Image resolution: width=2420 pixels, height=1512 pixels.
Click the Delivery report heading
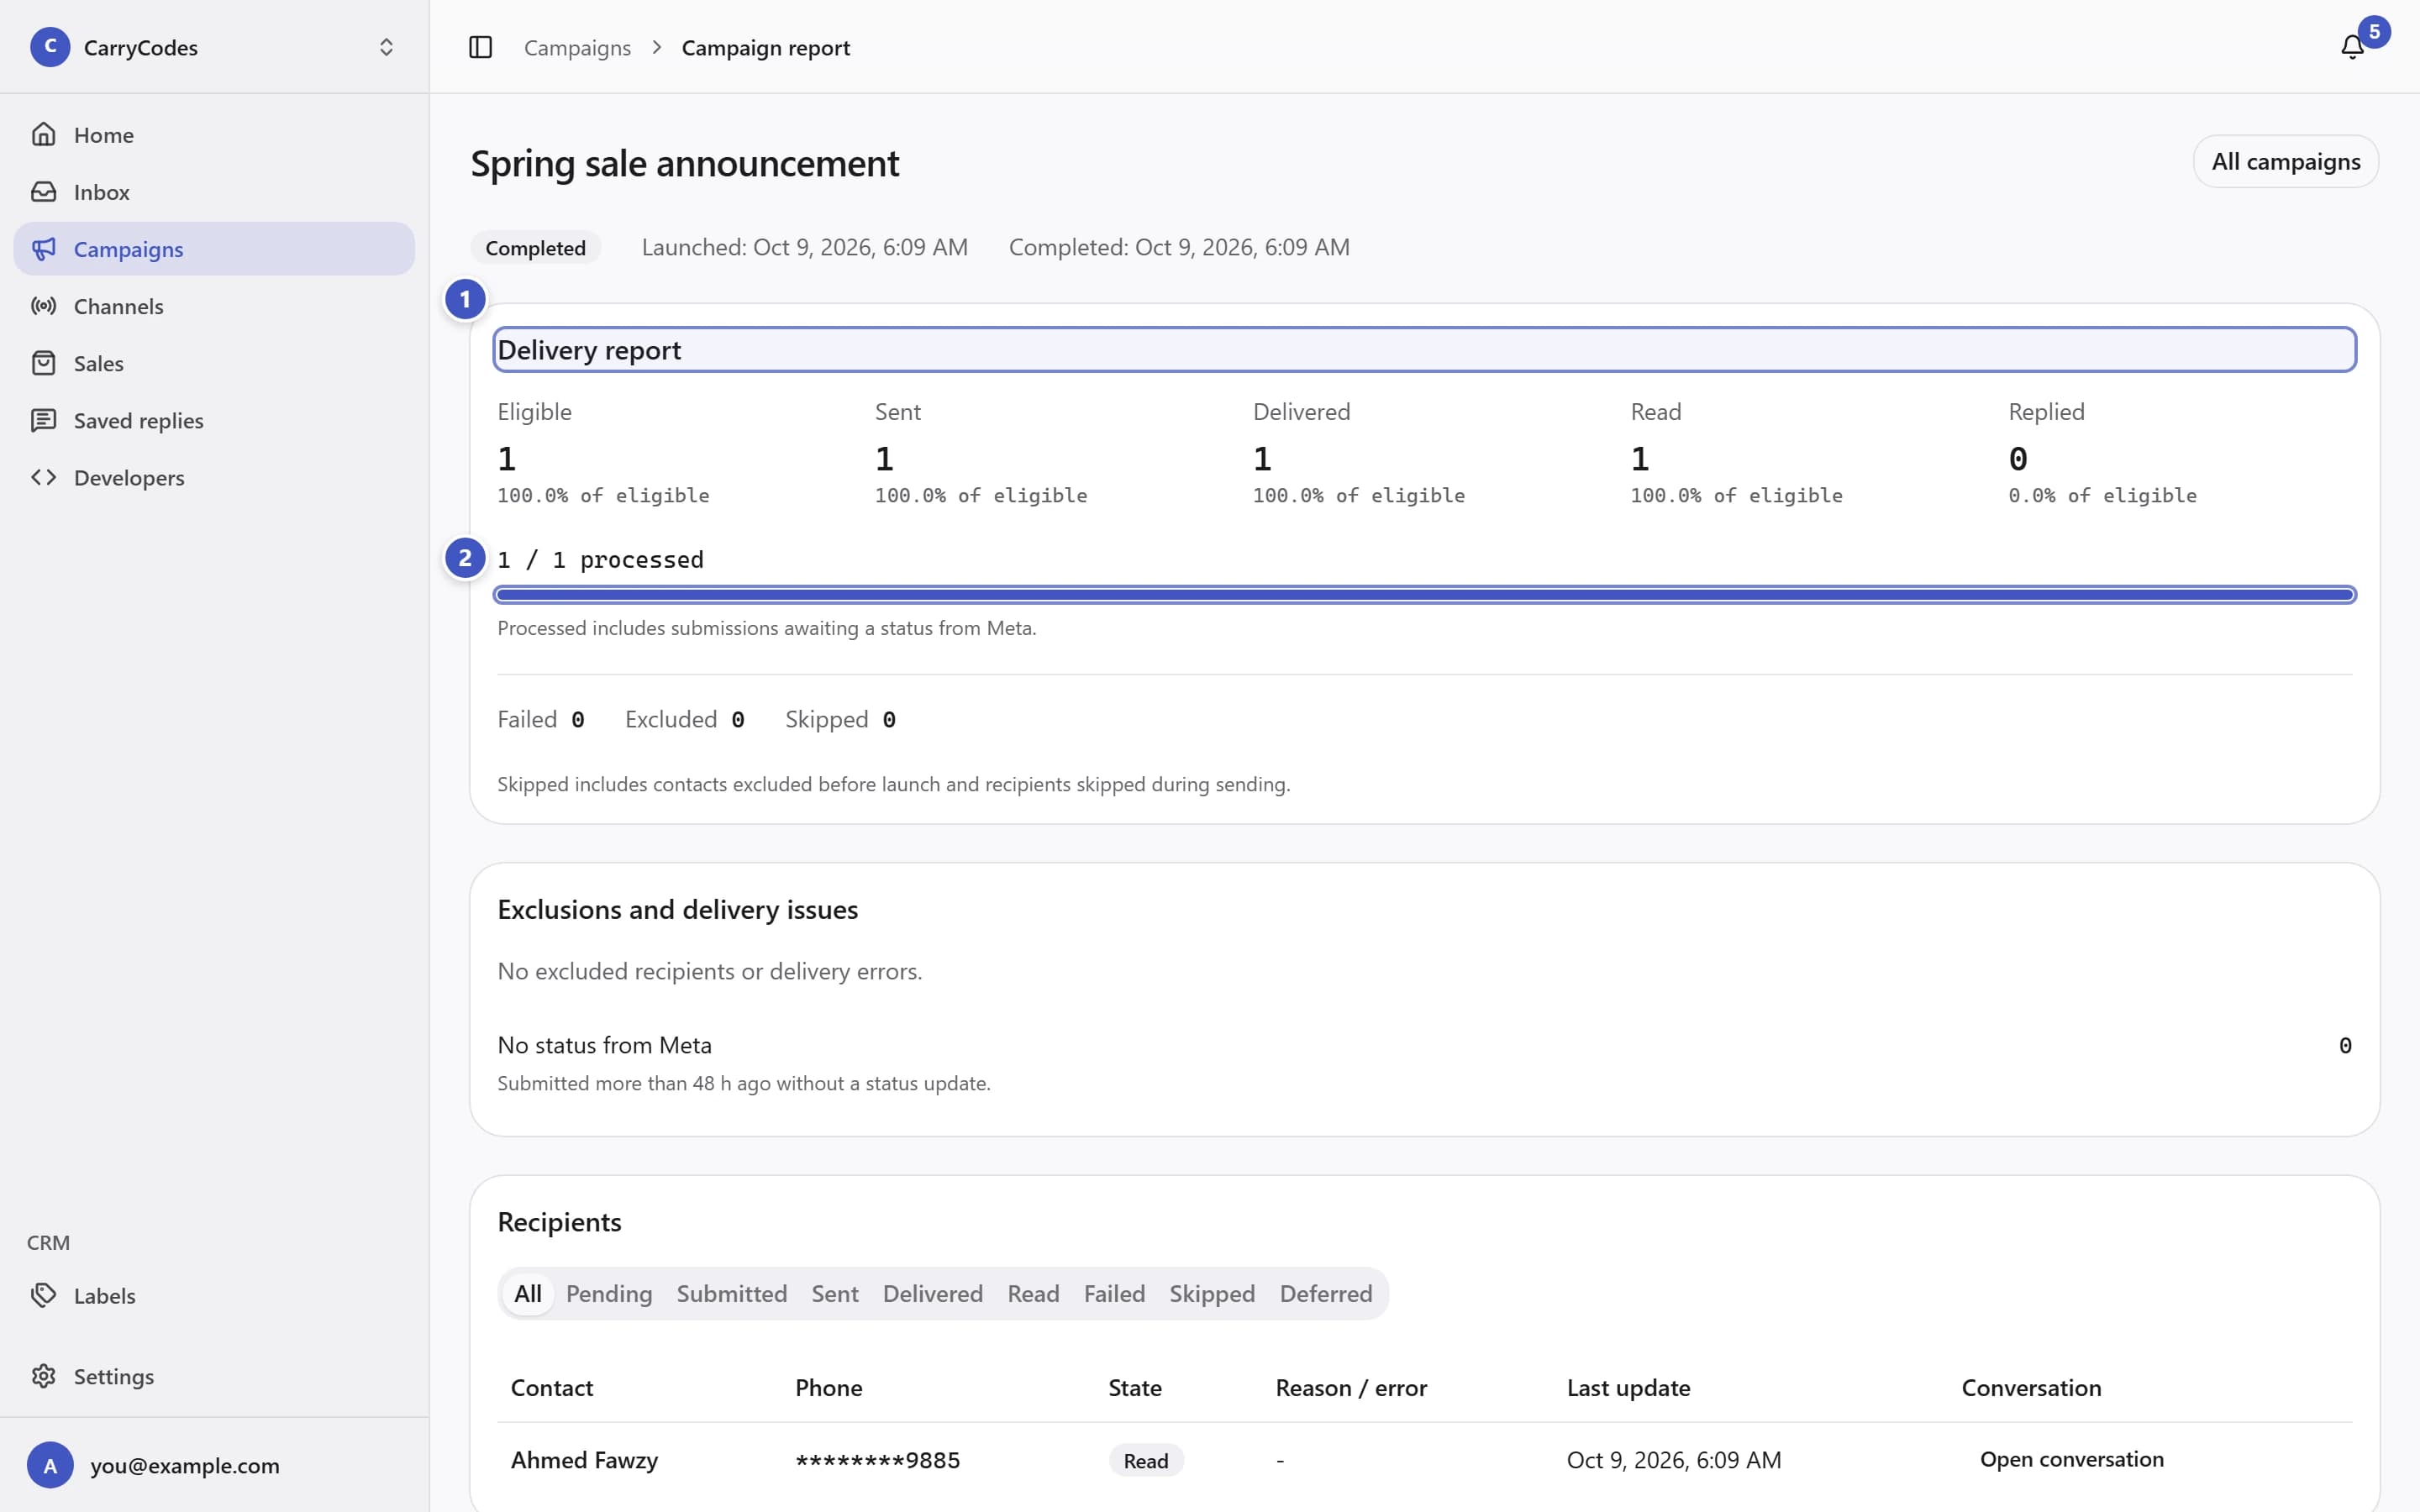coord(589,350)
